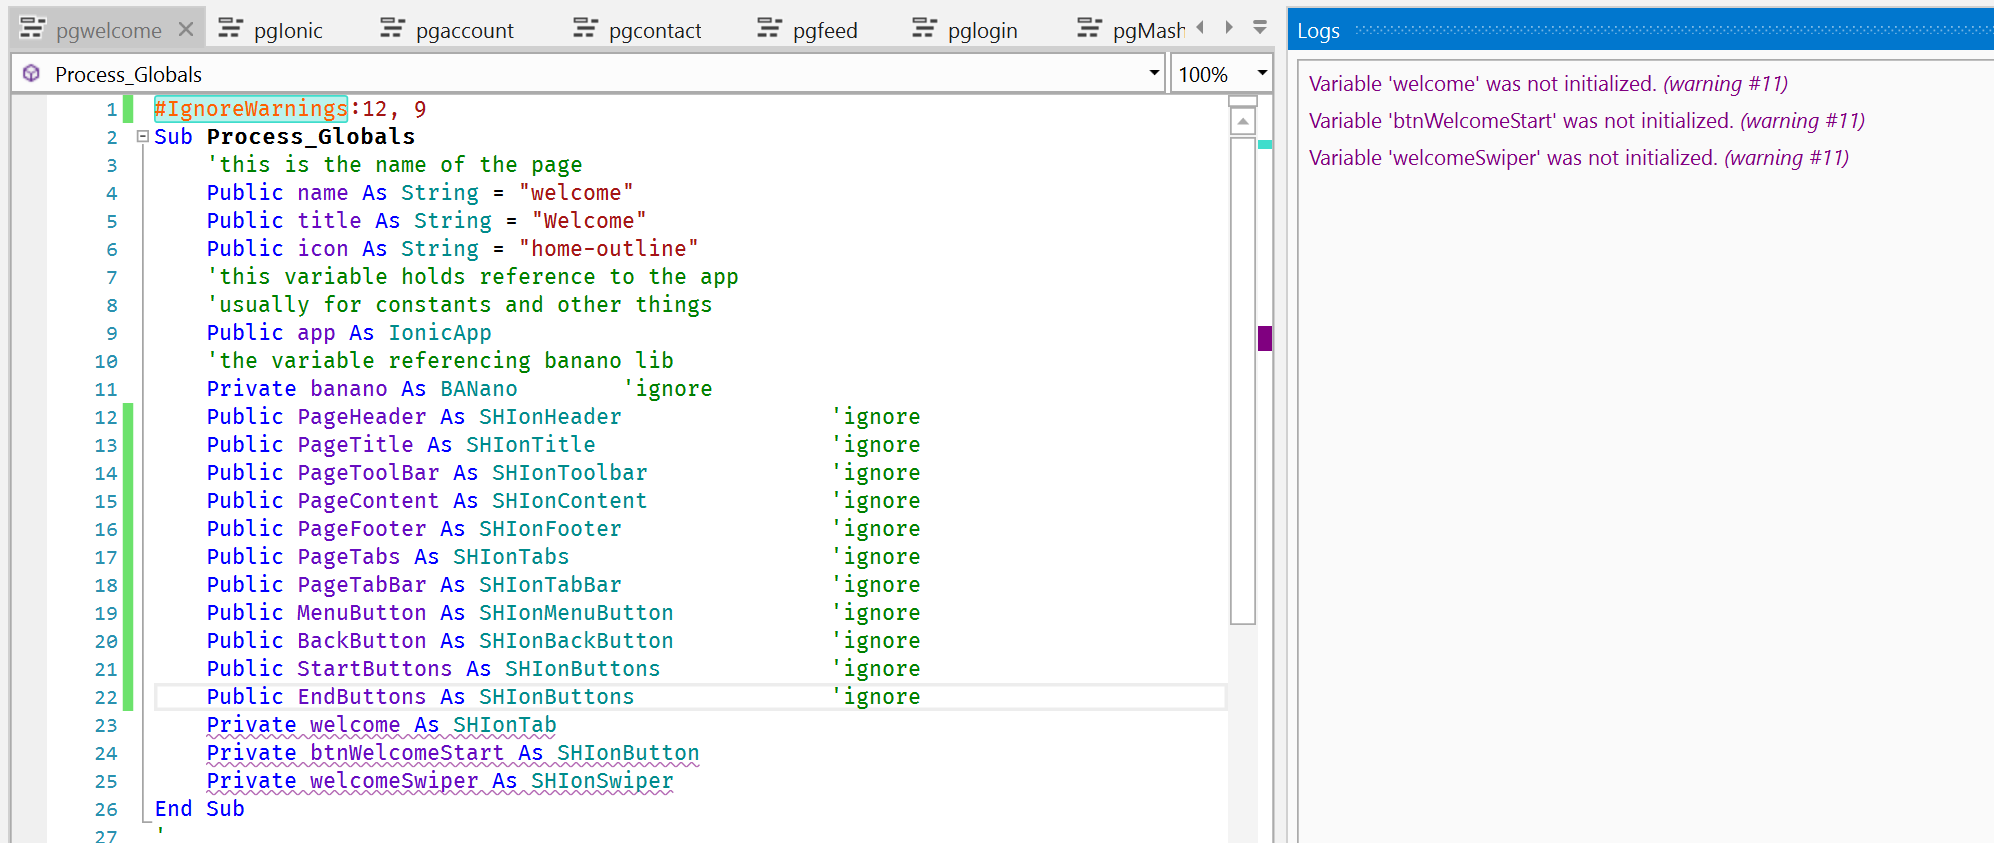
Task: Click 'Public BackButton As SHIonBackButton' code line
Action: (440, 641)
